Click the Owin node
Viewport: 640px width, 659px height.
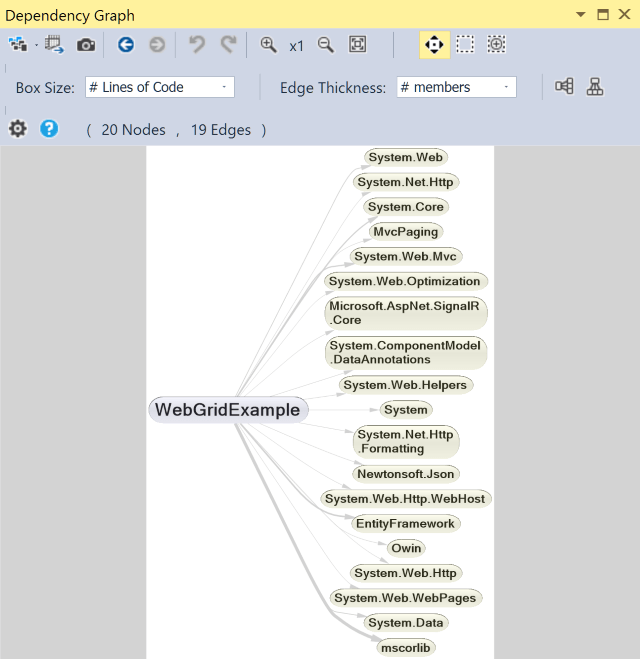click(x=406, y=548)
